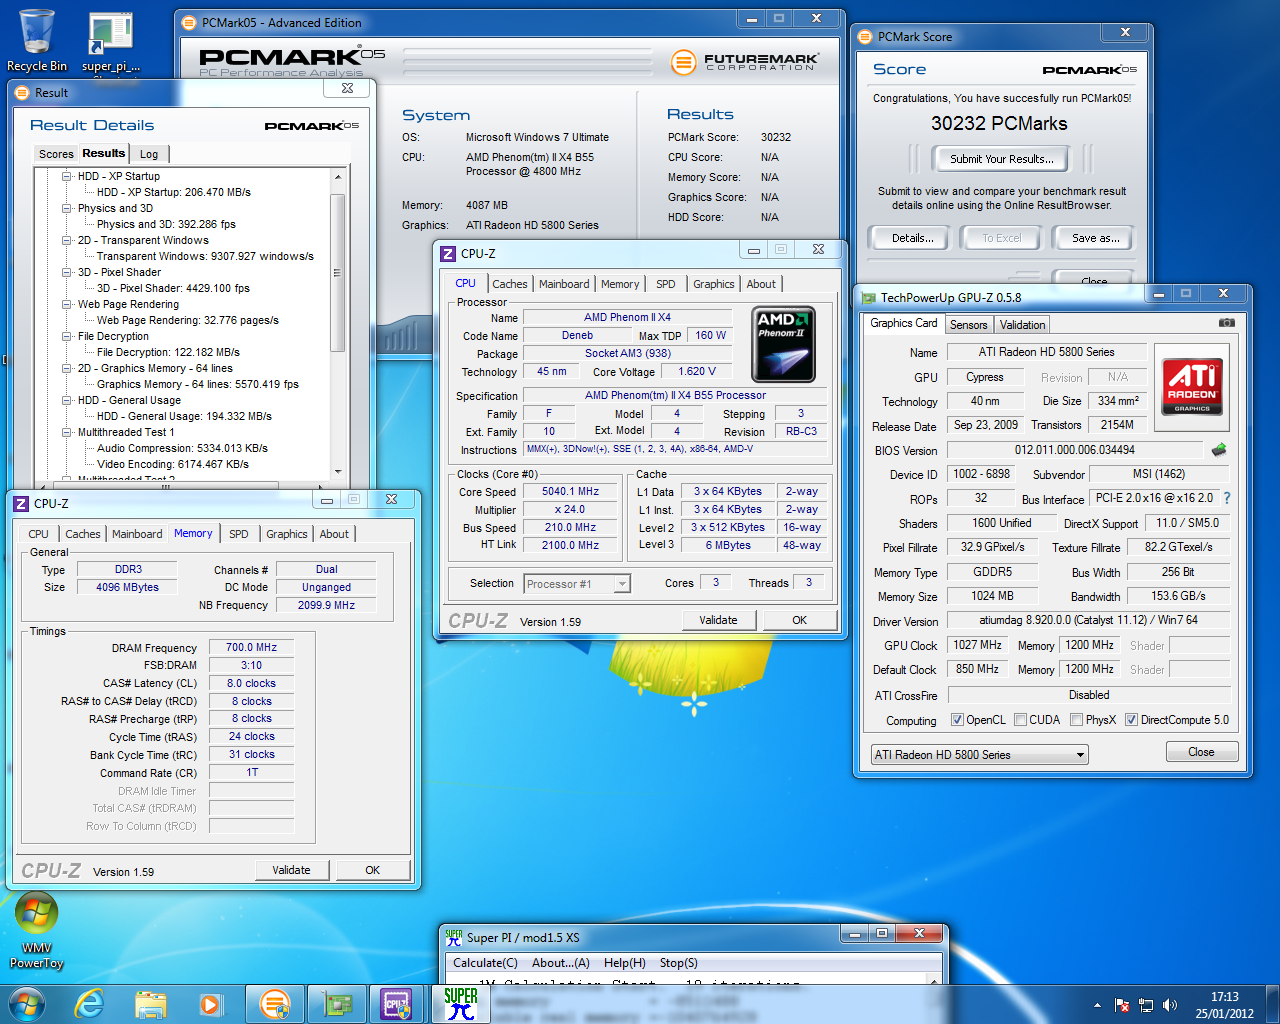This screenshot has width=1280, height=1024.
Task: Toggle the CUDA checkbox in GPU-Z
Action: (x=1020, y=720)
